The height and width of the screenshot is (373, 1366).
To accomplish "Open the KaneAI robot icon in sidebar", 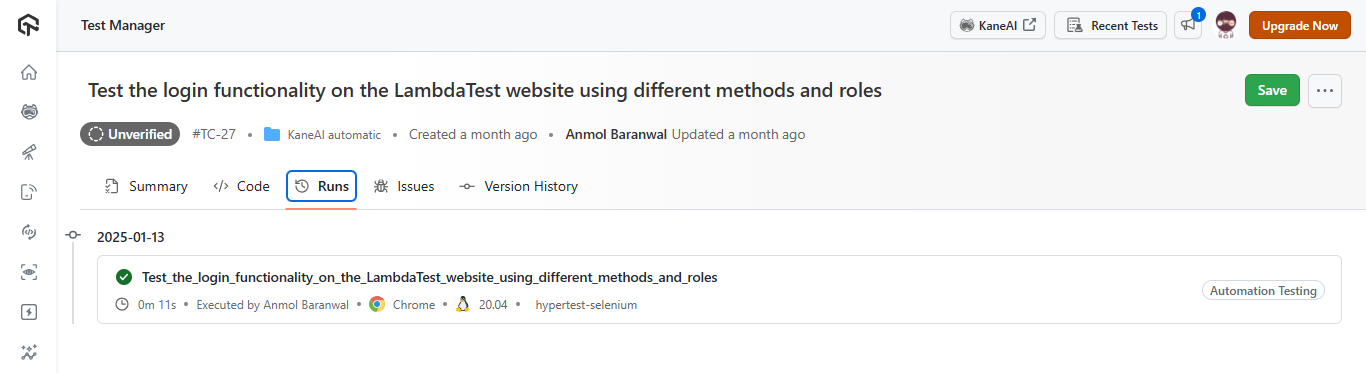I will (29, 112).
